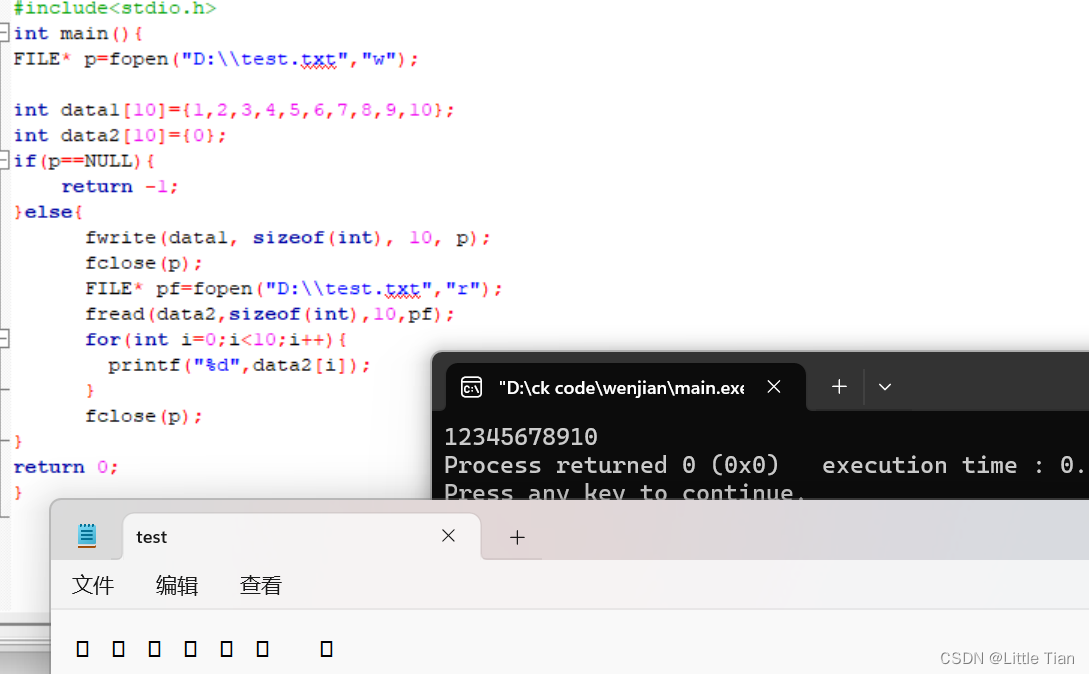Click the first fclose(p) line after fwrite
The width and height of the screenshot is (1089, 674).
(x=144, y=263)
